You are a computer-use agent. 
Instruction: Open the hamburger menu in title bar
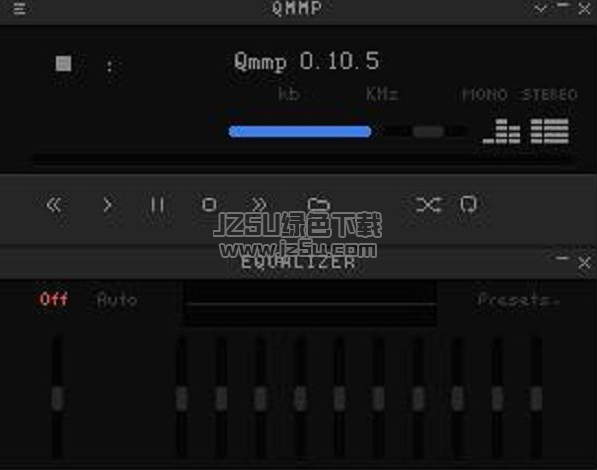click(19, 8)
